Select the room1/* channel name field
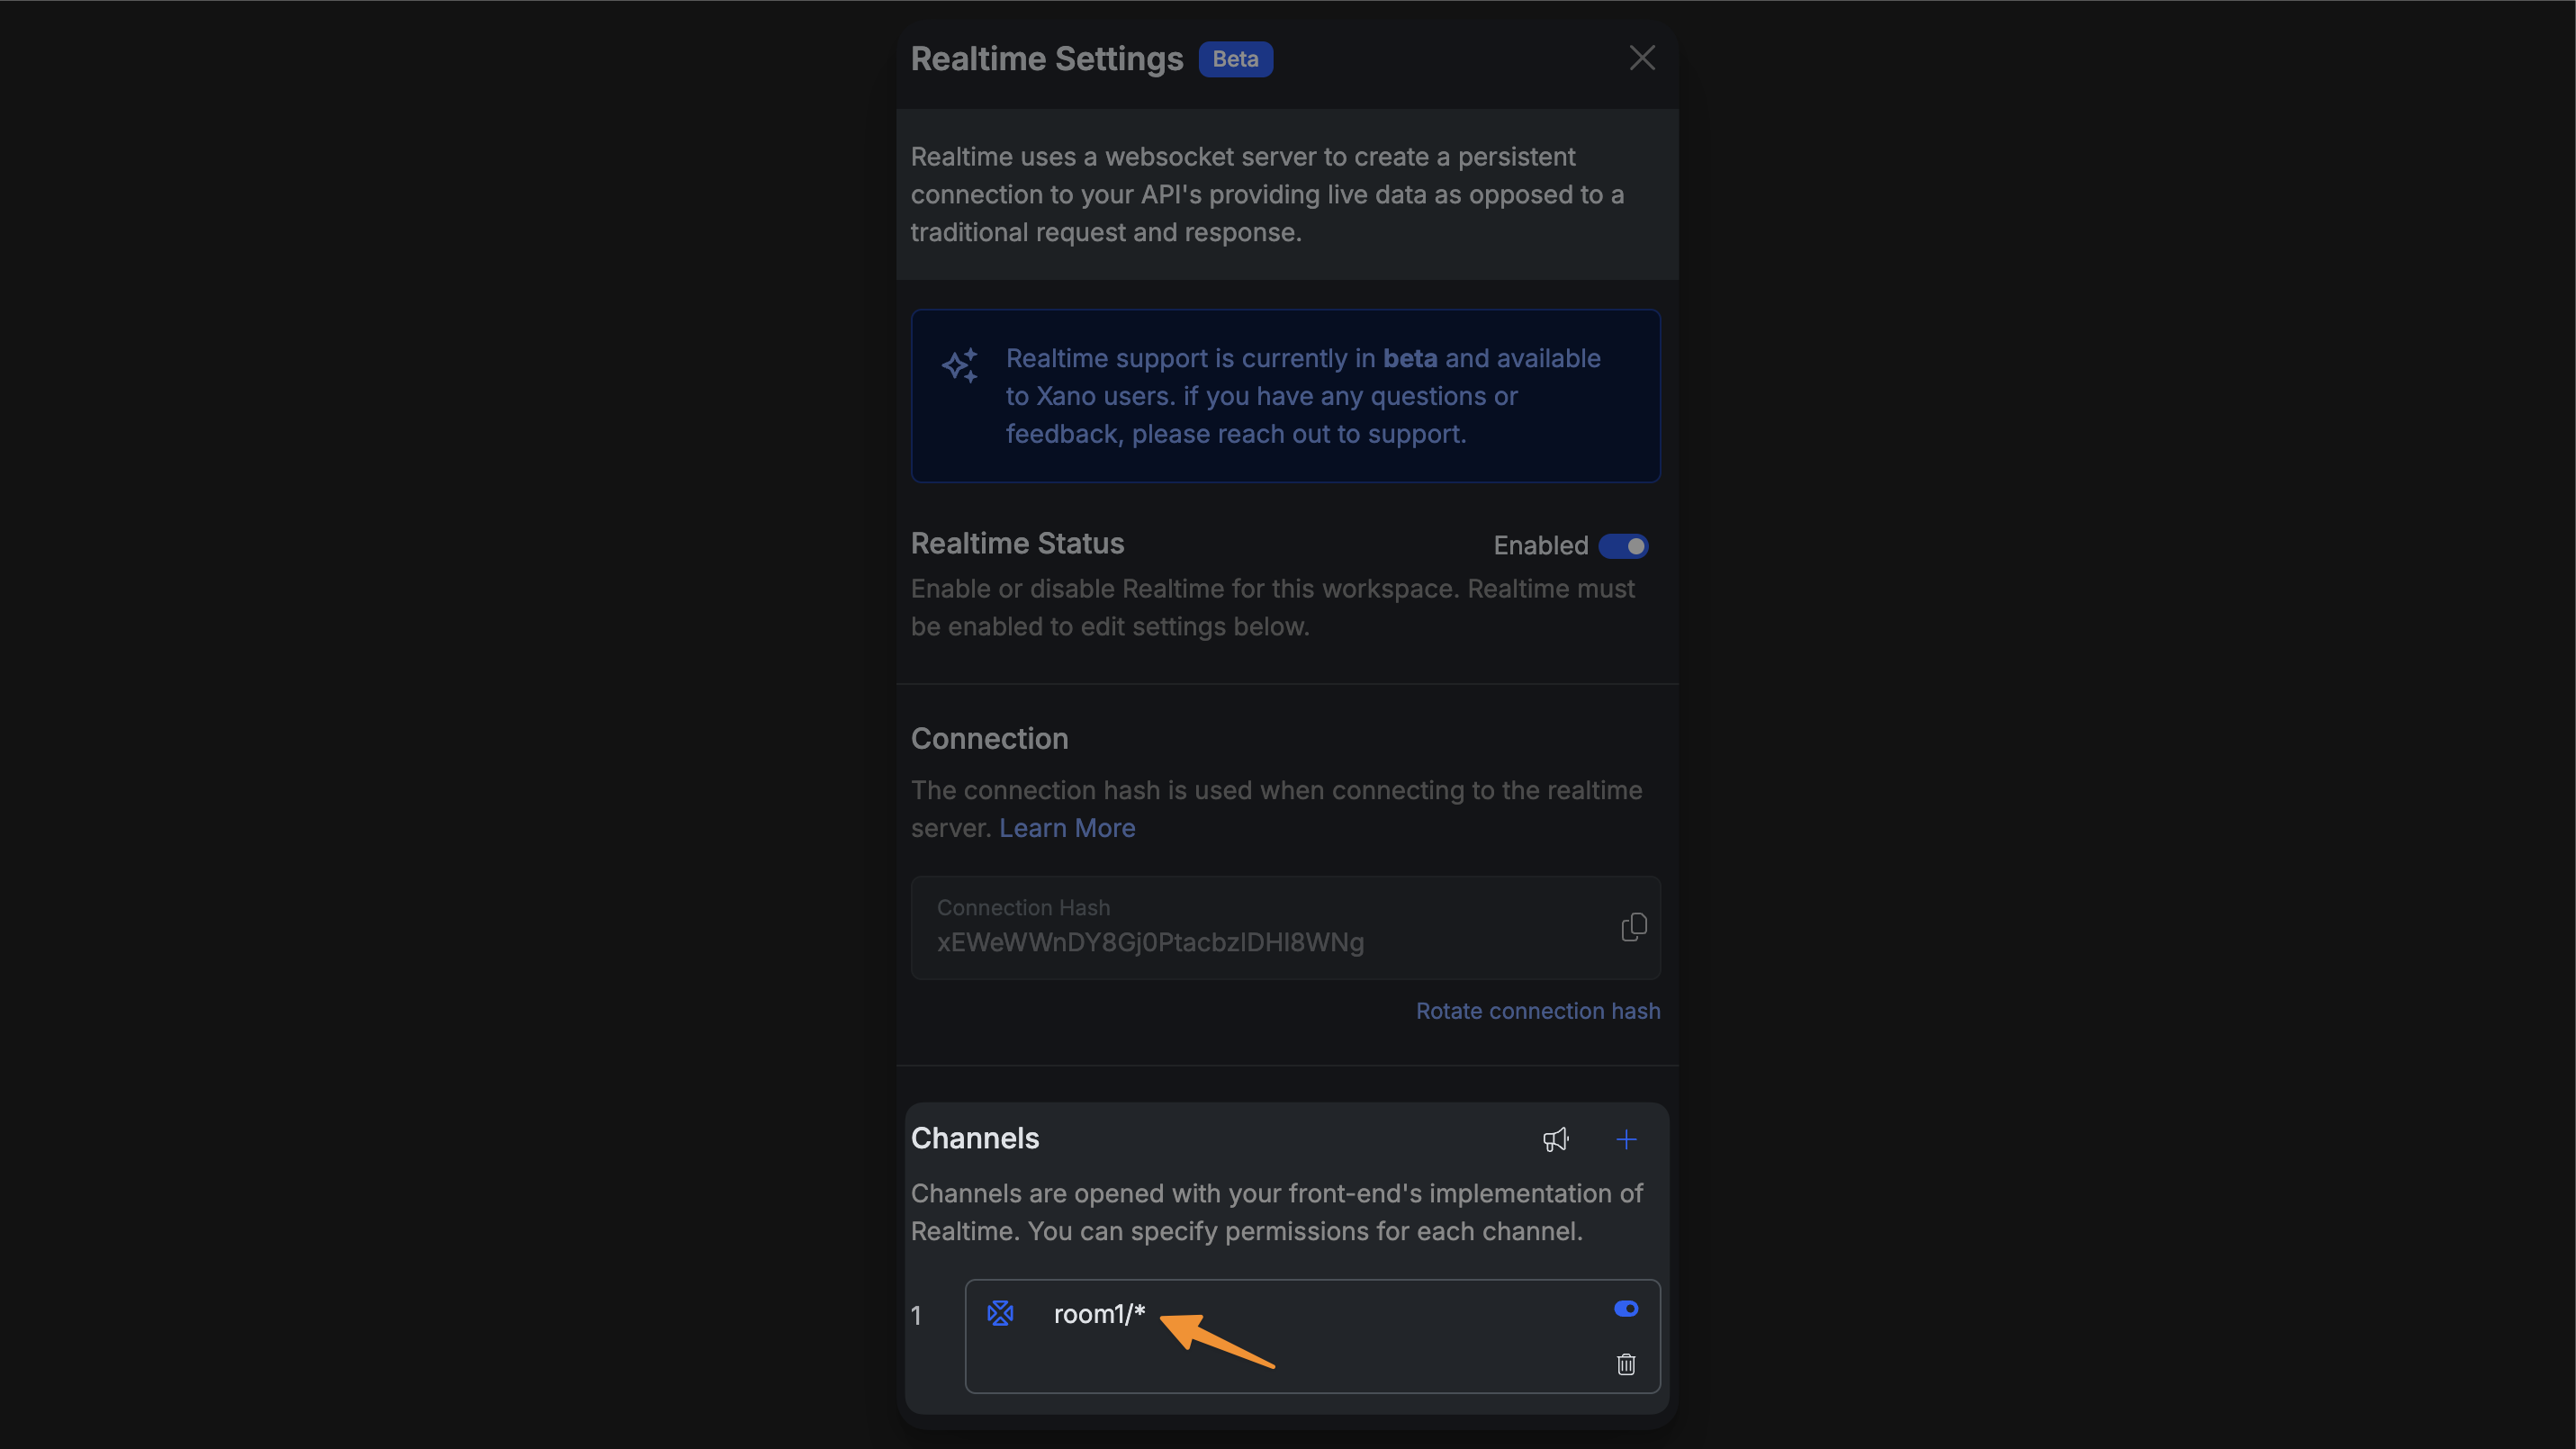This screenshot has width=2576, height=1449. tap(1098, 1313)
